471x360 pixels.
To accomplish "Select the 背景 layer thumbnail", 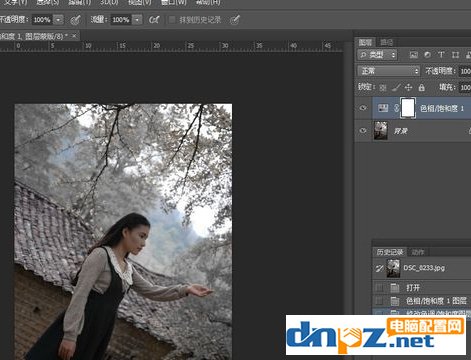I will [381, 130].
